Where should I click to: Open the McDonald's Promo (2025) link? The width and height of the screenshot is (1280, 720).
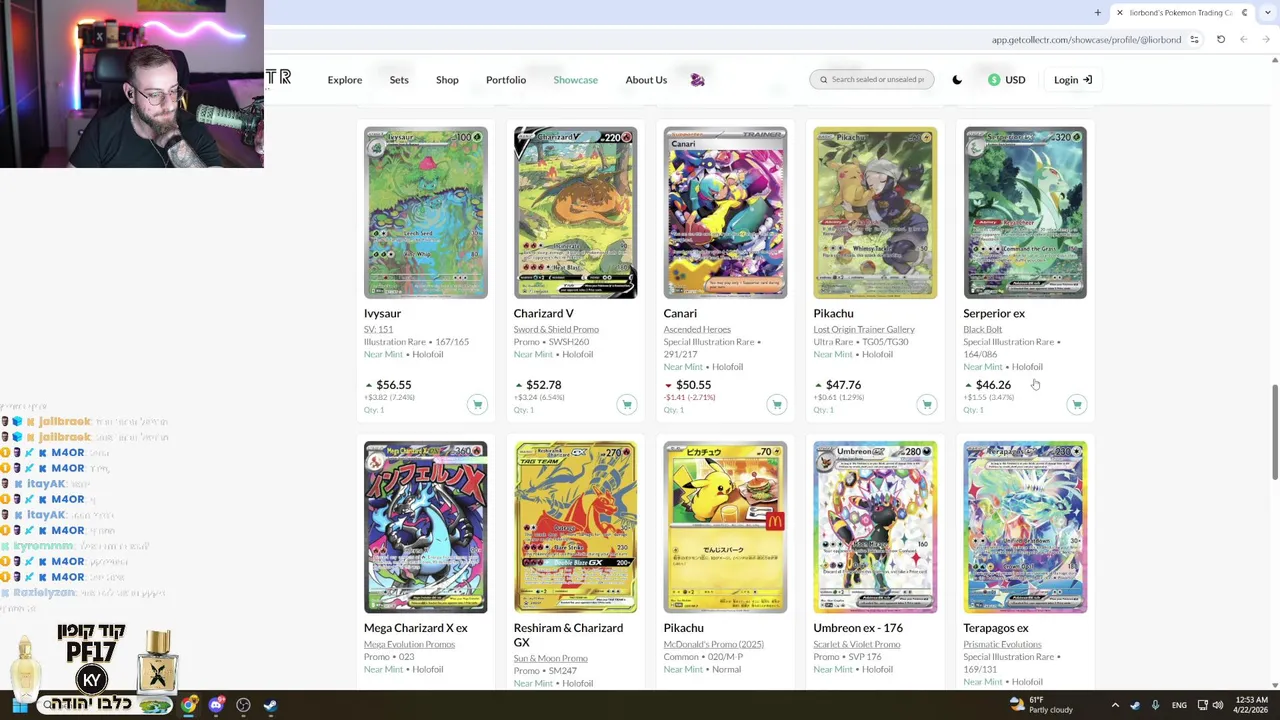pos(714,644)
